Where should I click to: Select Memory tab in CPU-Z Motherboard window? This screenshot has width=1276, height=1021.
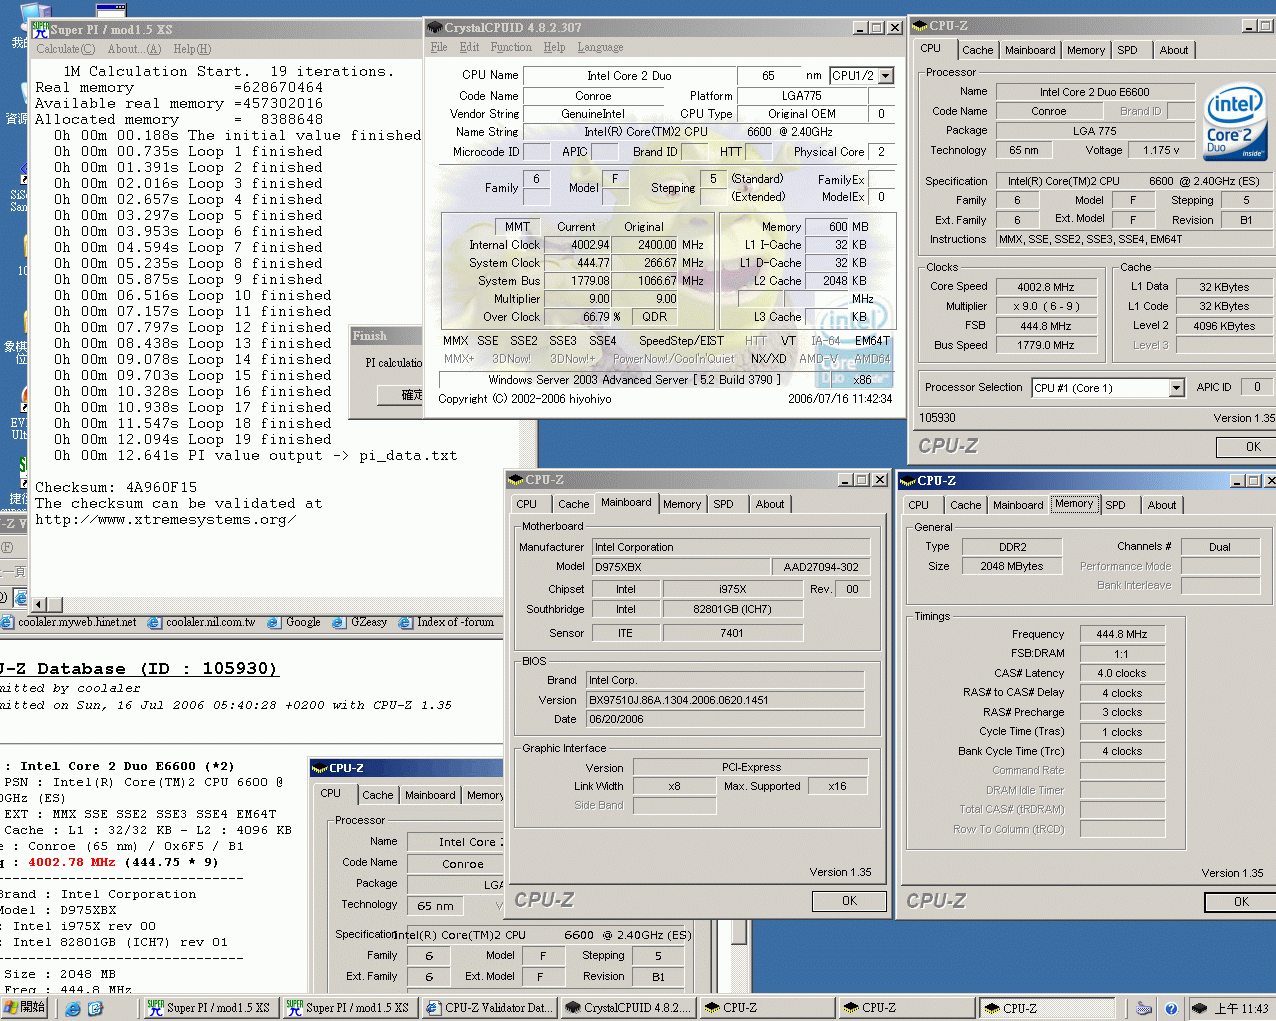[x=682, y=504]
